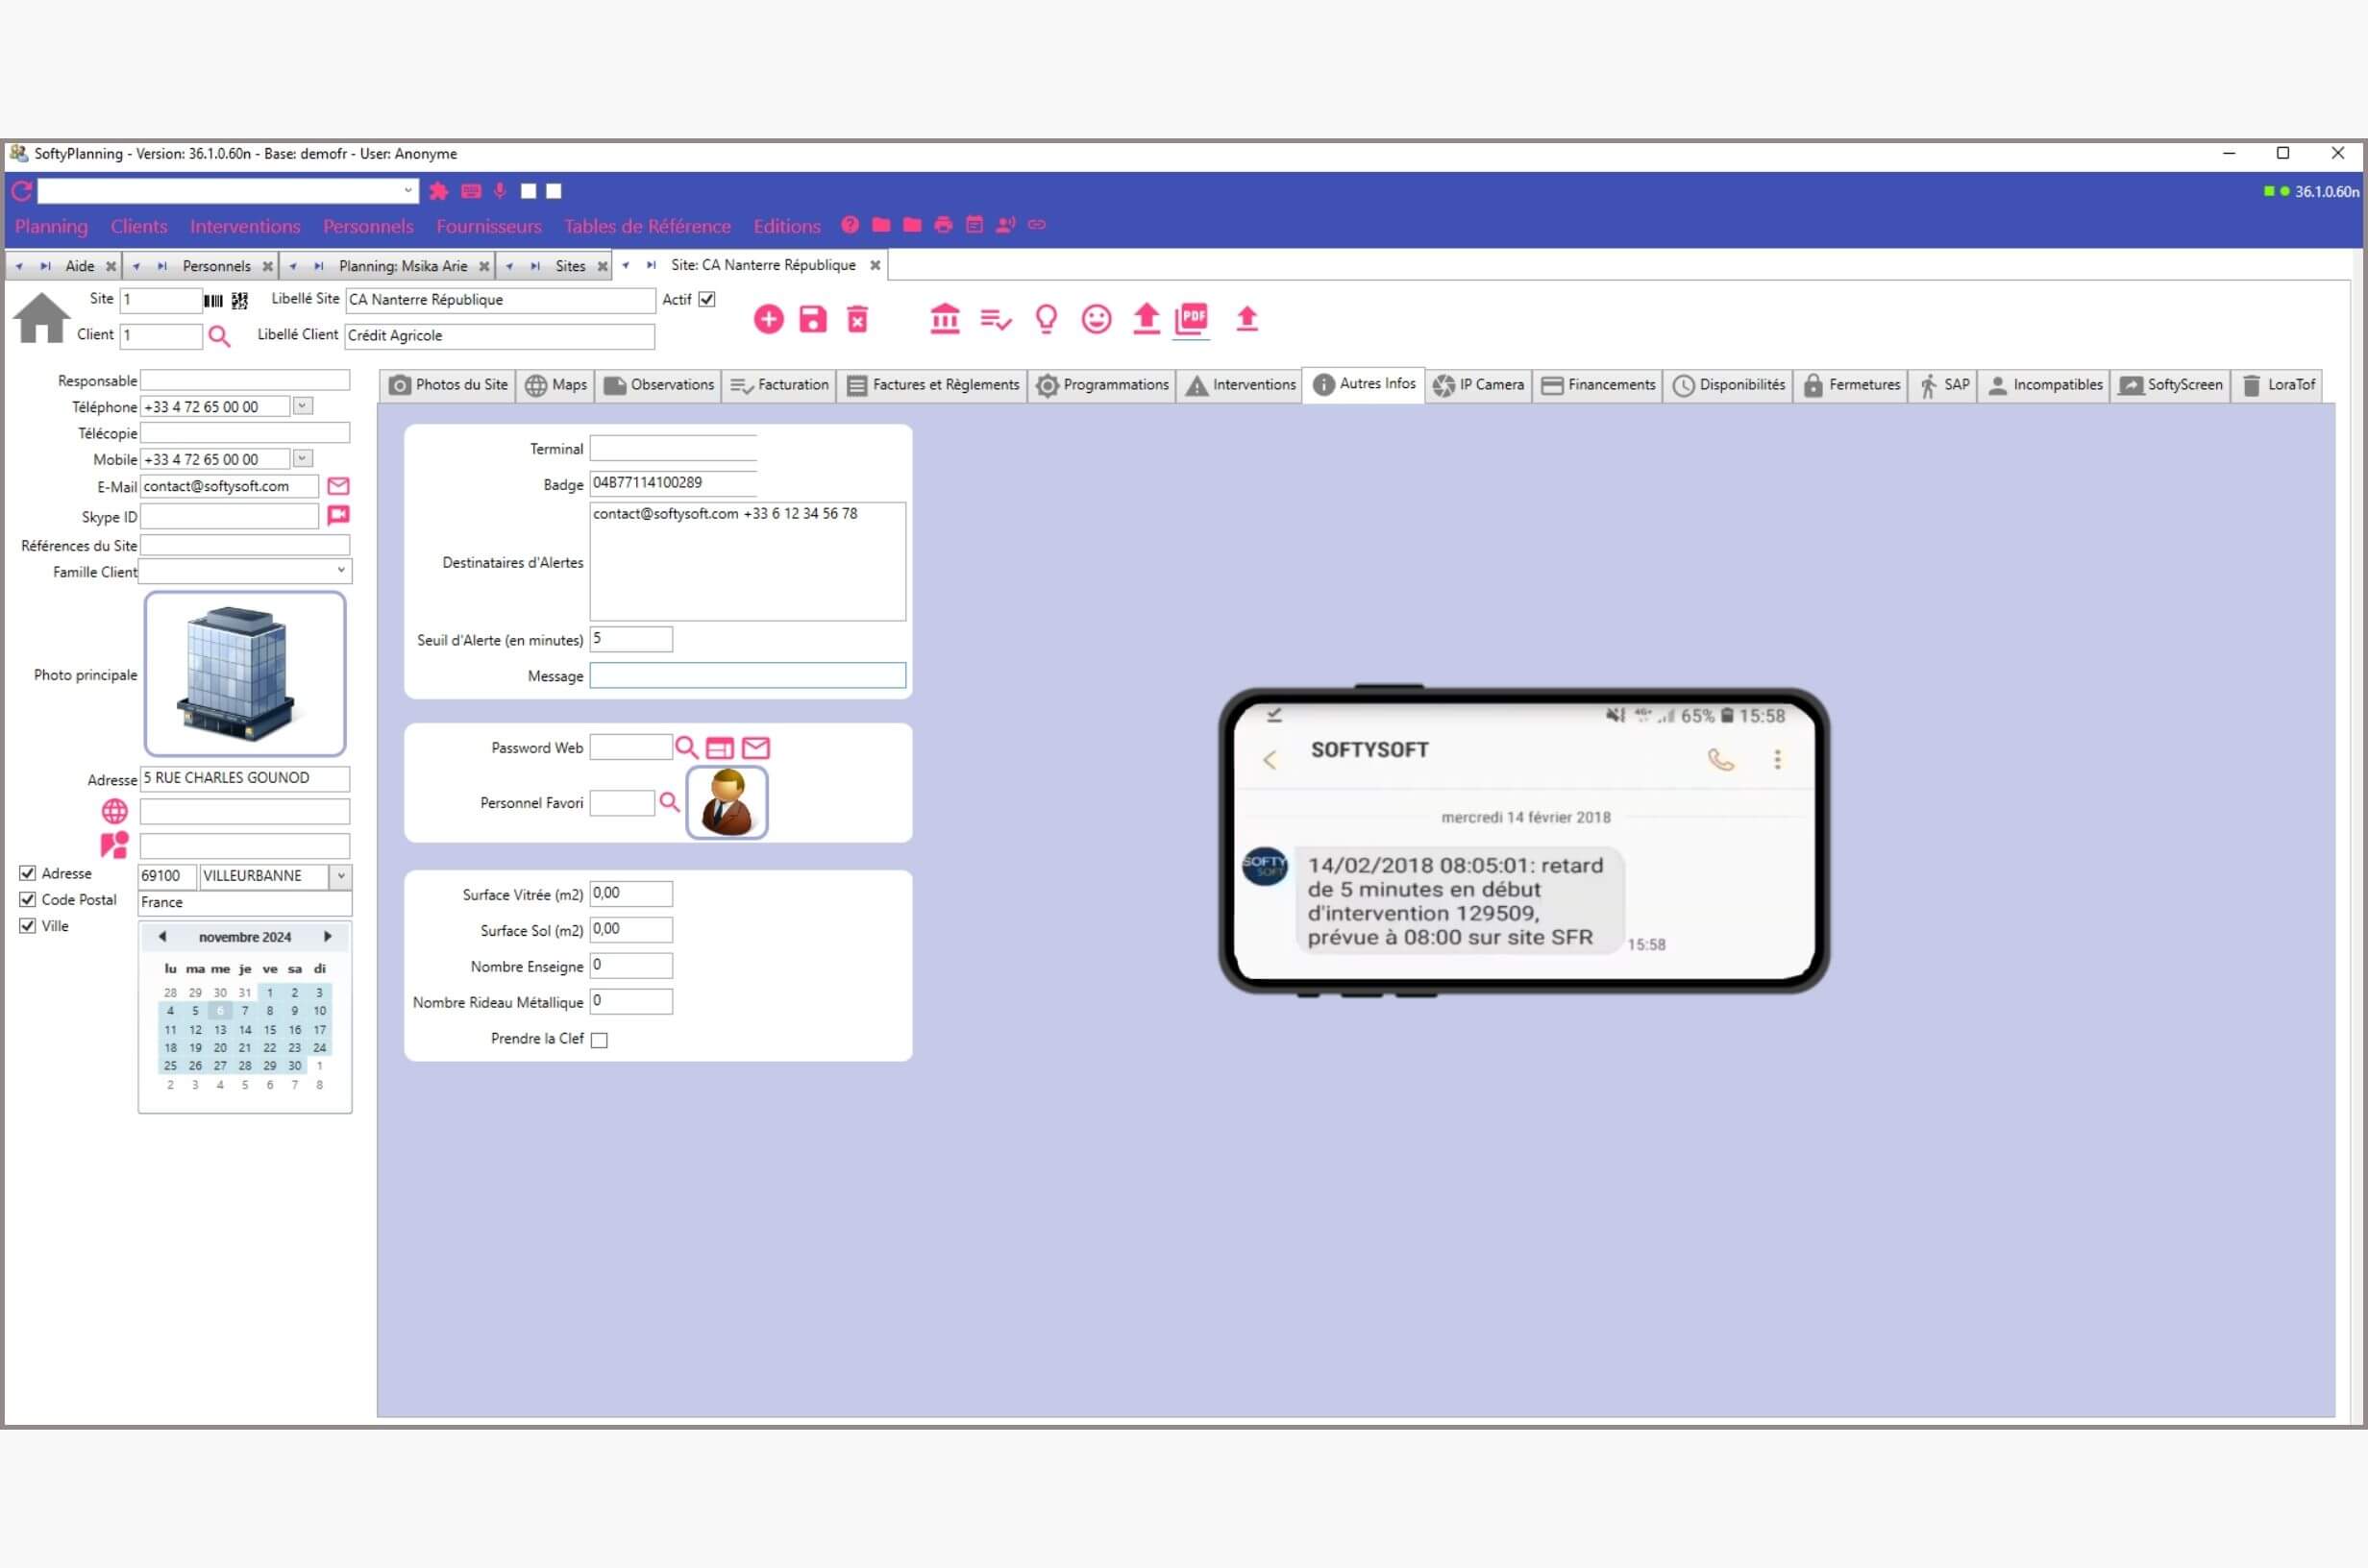Toggle the Prendre la Clef checkbox

(x=599, y=1039)
